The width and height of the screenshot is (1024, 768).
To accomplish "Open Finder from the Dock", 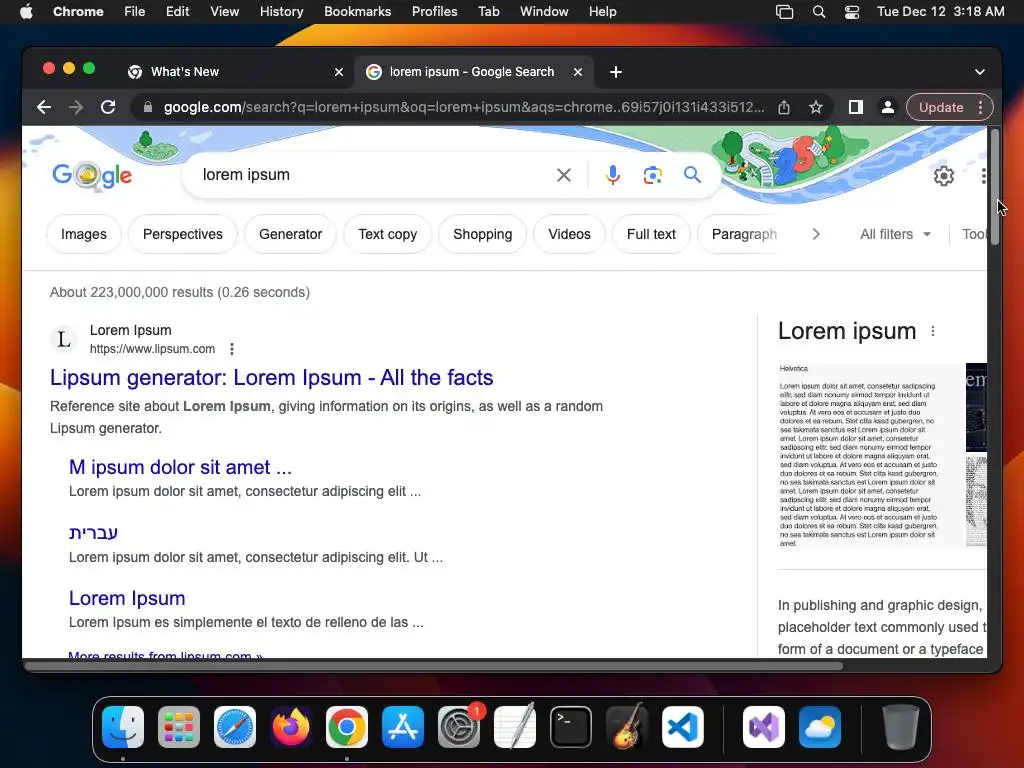I will click(x=123, y=727).
